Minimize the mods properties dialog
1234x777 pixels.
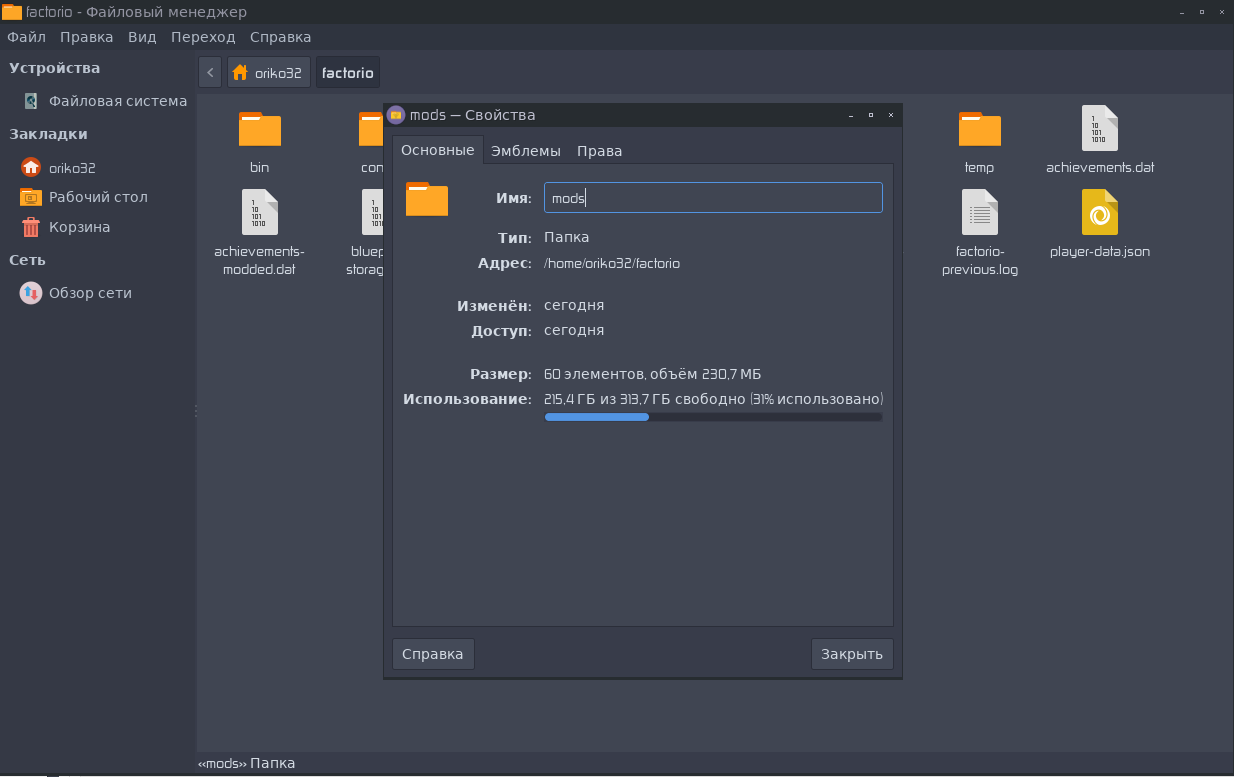click(x=850, y=115)
